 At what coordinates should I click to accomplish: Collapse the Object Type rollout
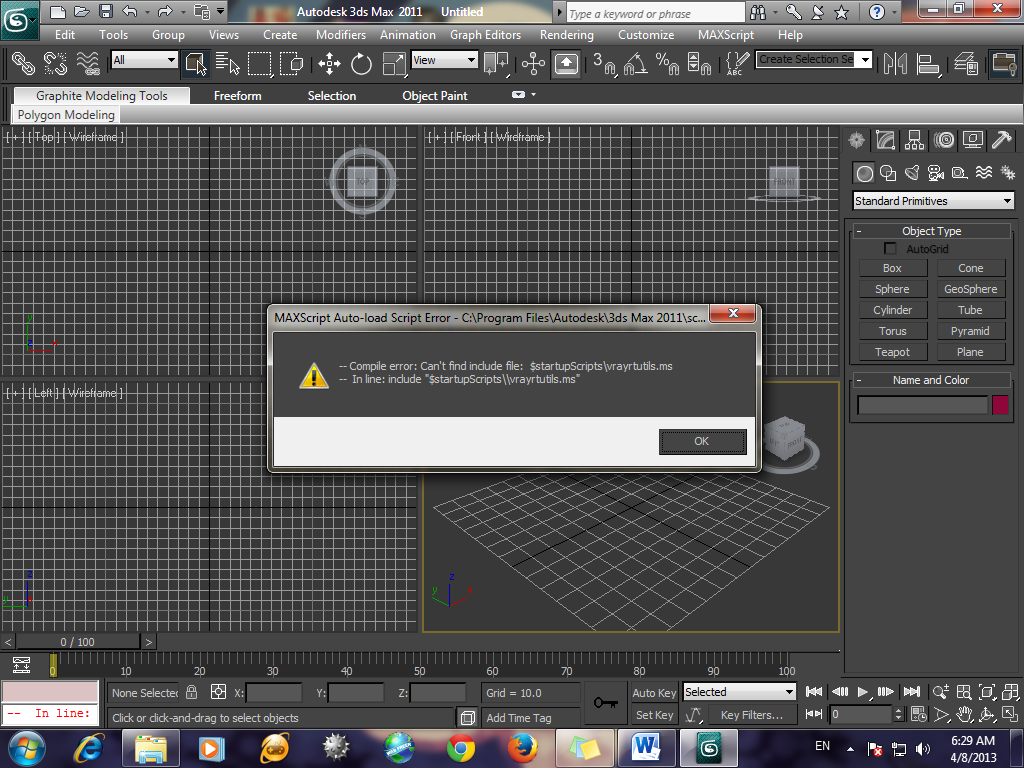tap(931, 231)
